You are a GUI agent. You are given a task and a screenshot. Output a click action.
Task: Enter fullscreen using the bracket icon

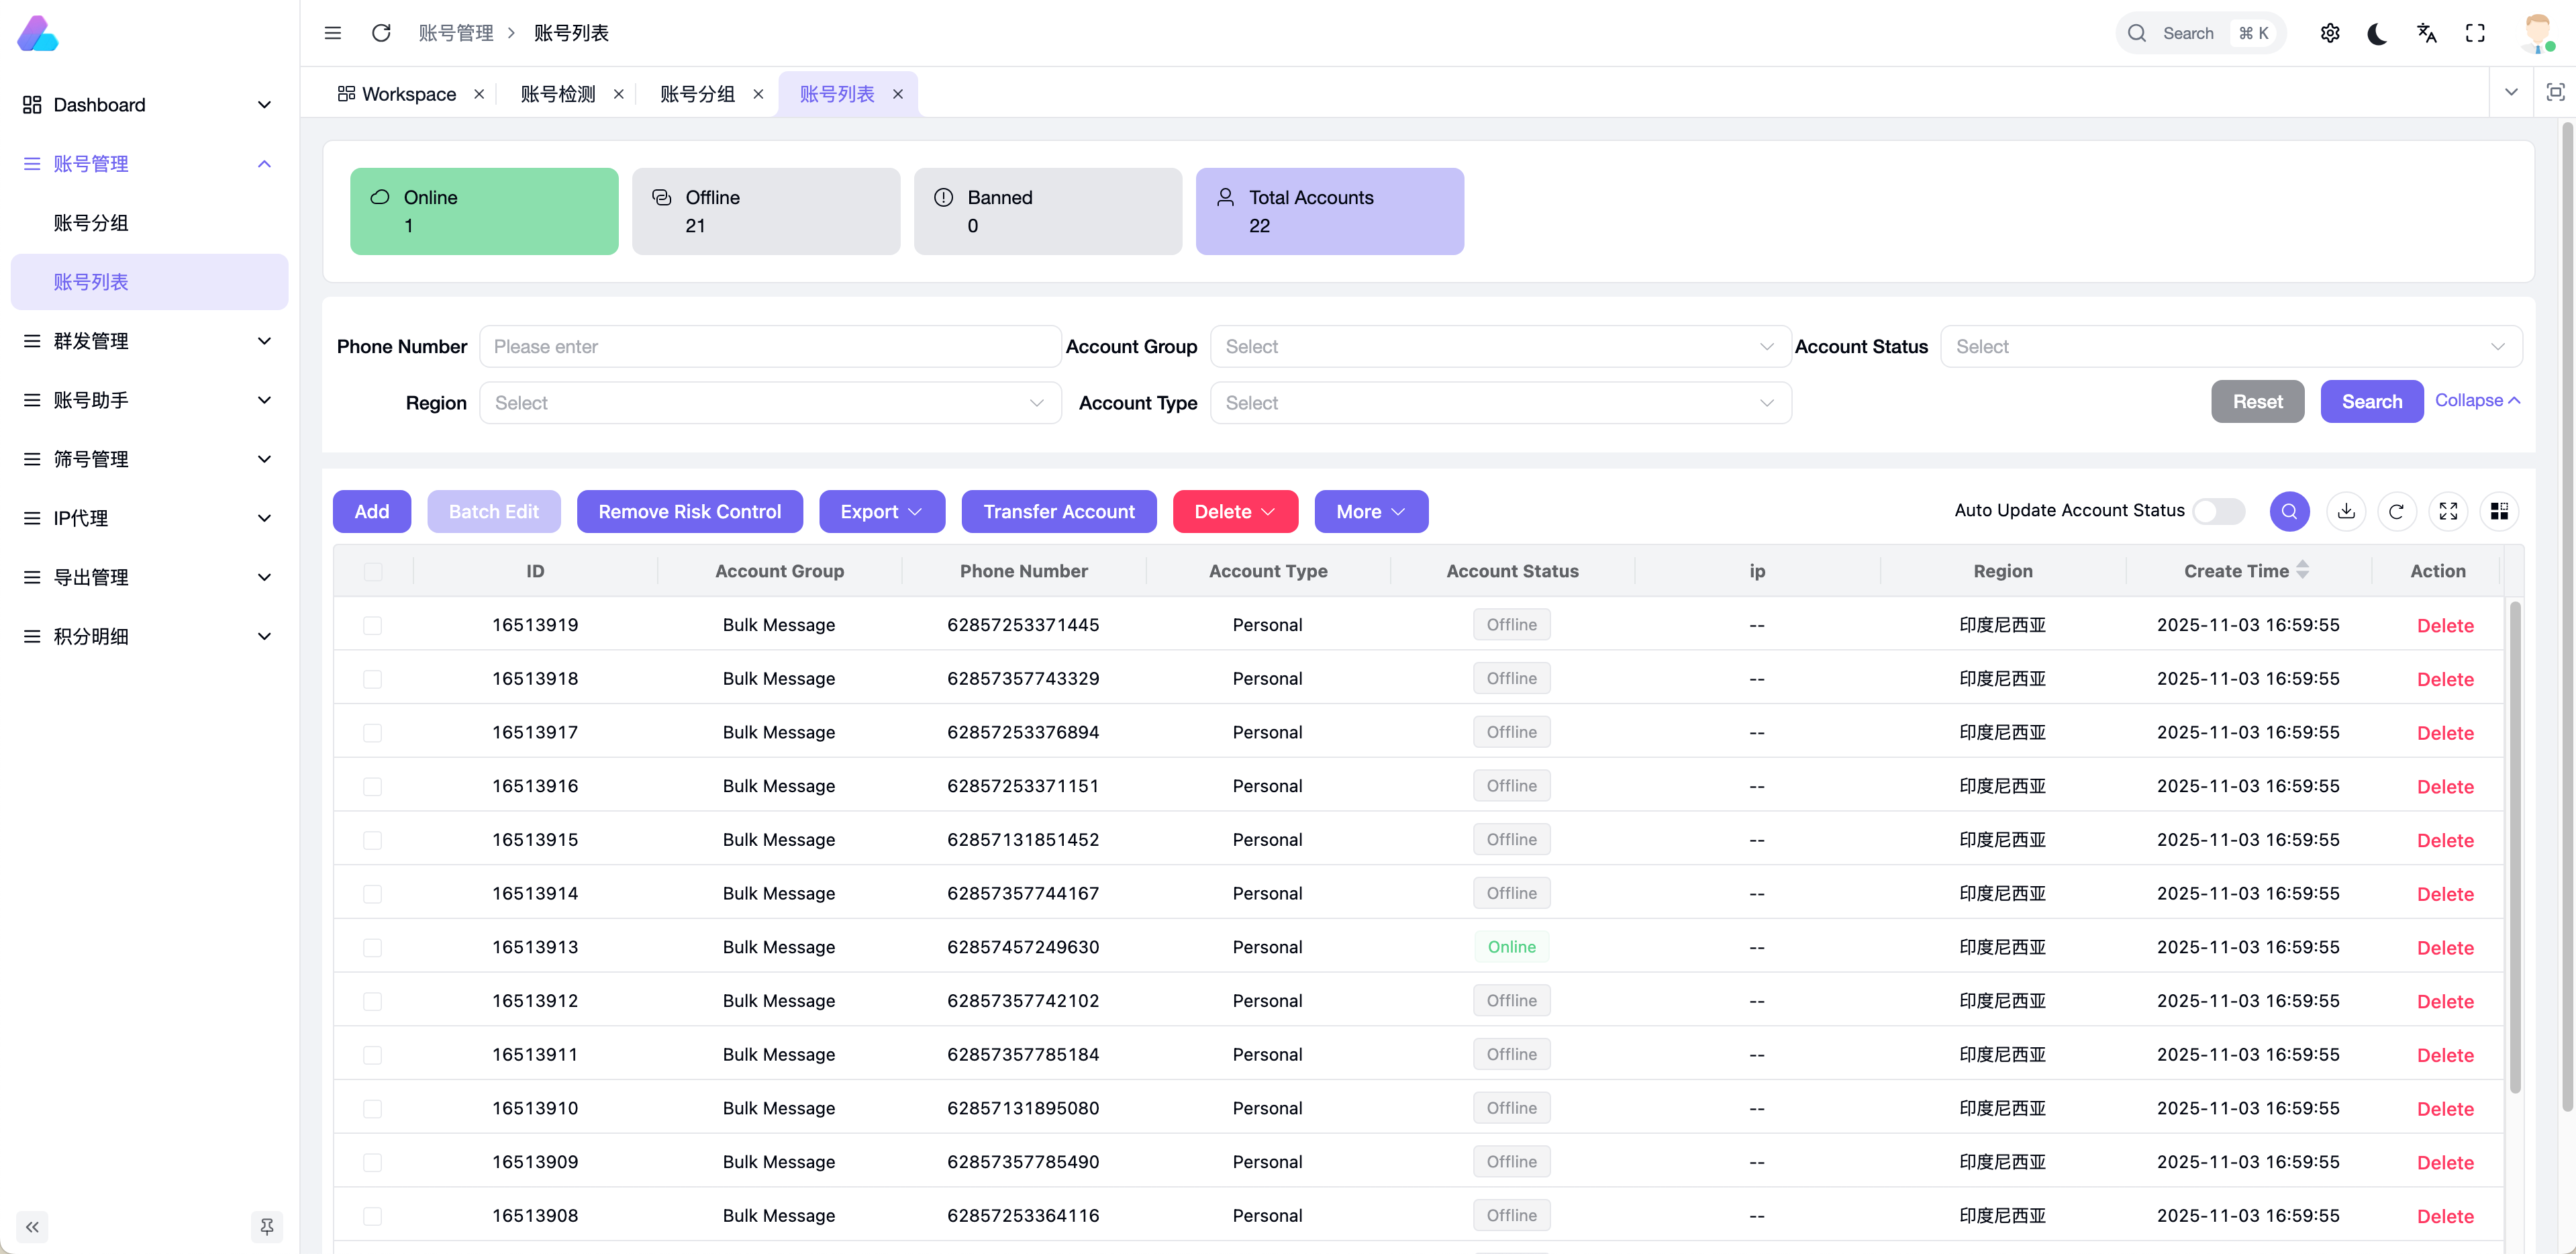pos(2475,33)
